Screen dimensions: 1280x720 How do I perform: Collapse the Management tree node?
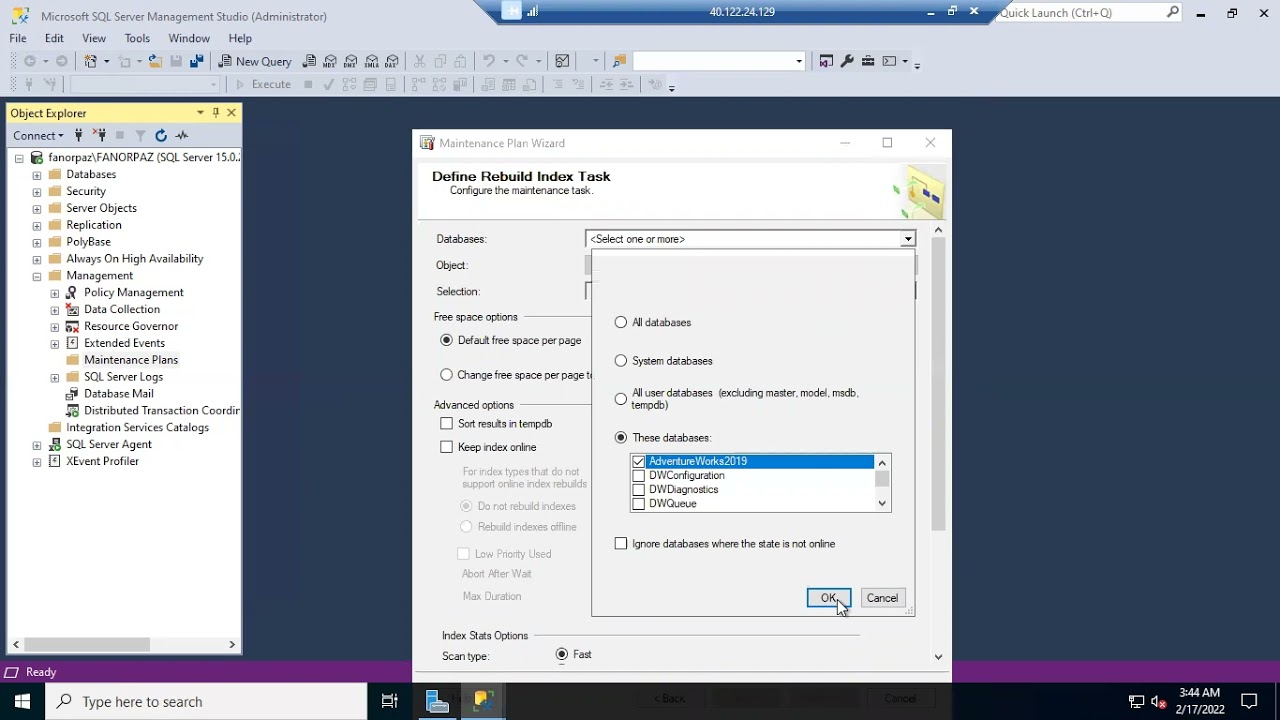point(37,276)
